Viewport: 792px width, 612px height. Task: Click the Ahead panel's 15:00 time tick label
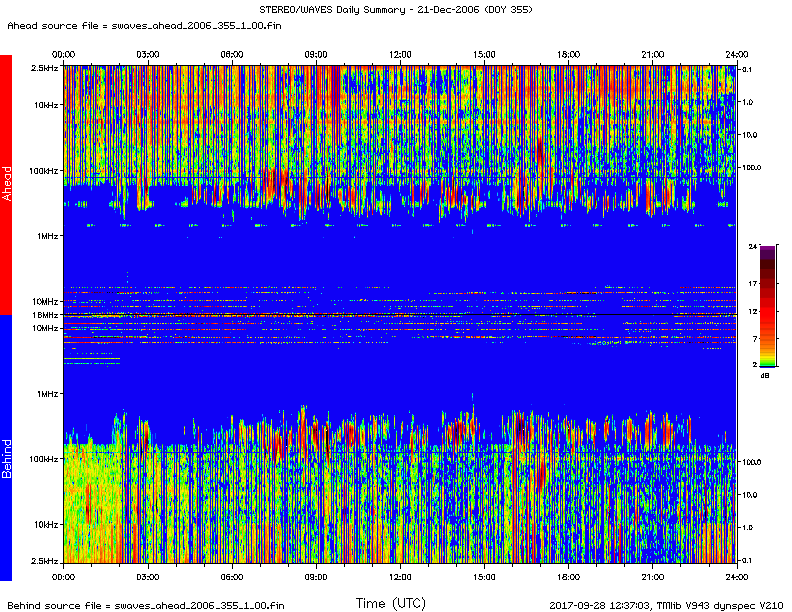click(484, 55)
